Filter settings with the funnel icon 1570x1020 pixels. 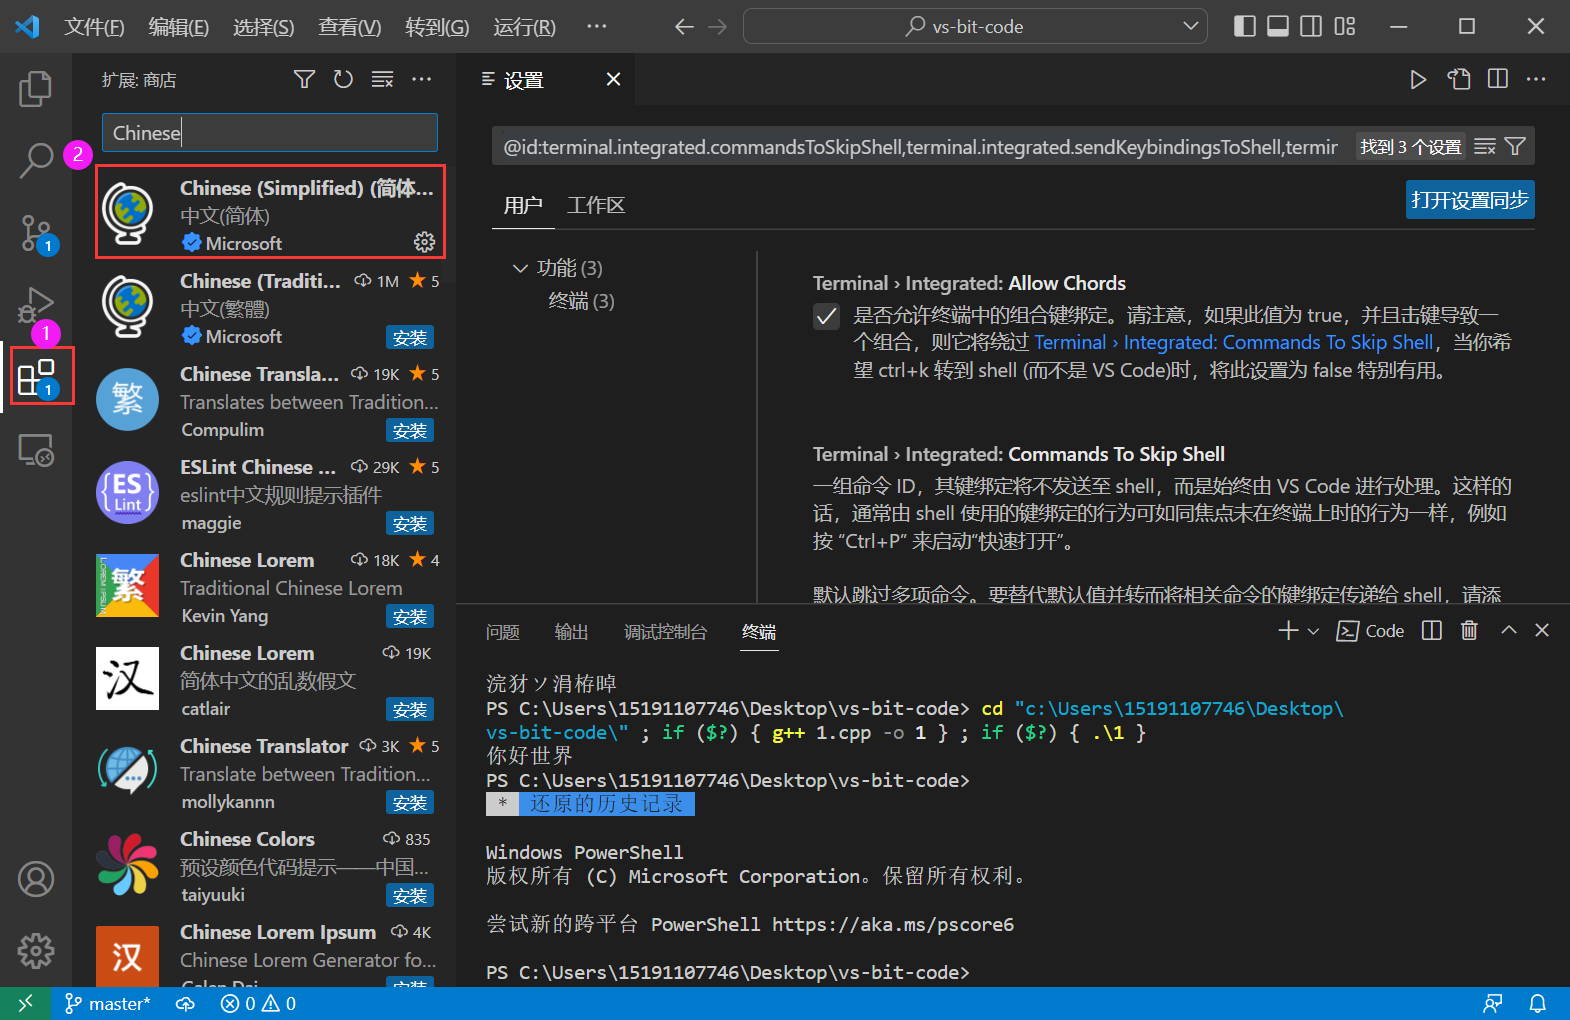[1515, 147]
